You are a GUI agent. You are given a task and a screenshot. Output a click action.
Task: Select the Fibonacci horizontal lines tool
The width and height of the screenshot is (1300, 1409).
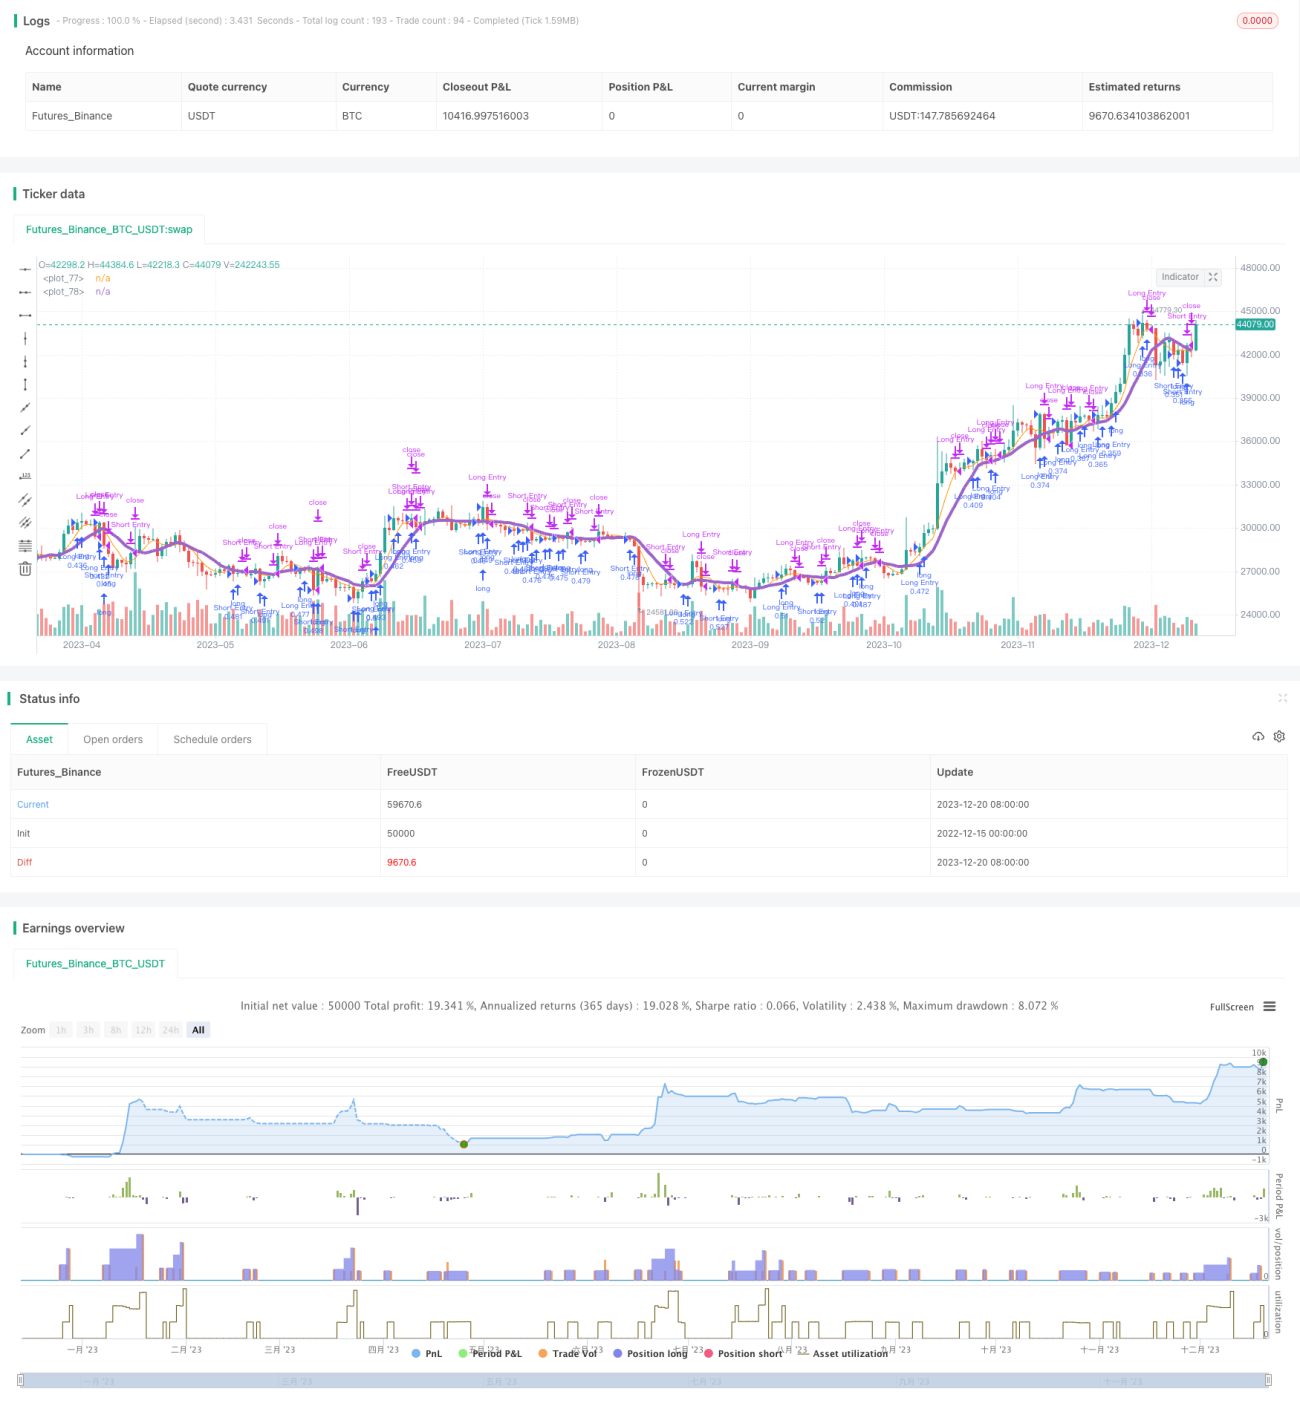click(25, 545)
